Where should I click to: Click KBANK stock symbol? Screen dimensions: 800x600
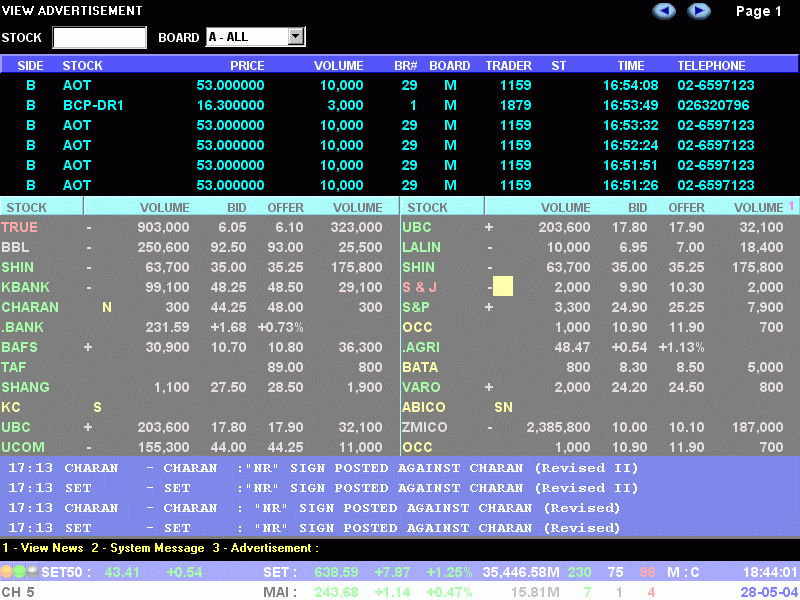pyautogui.click(x=25, y=287)
